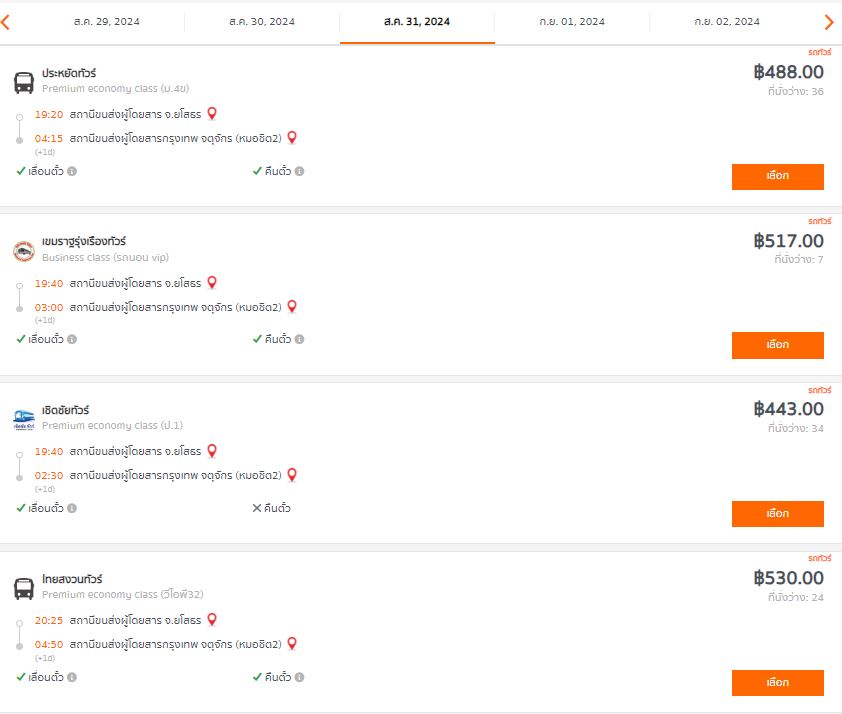Open map pin for ไทยสงวนทัวร์ 20:25 departure

pyautogui.click(x=212, y=619)
